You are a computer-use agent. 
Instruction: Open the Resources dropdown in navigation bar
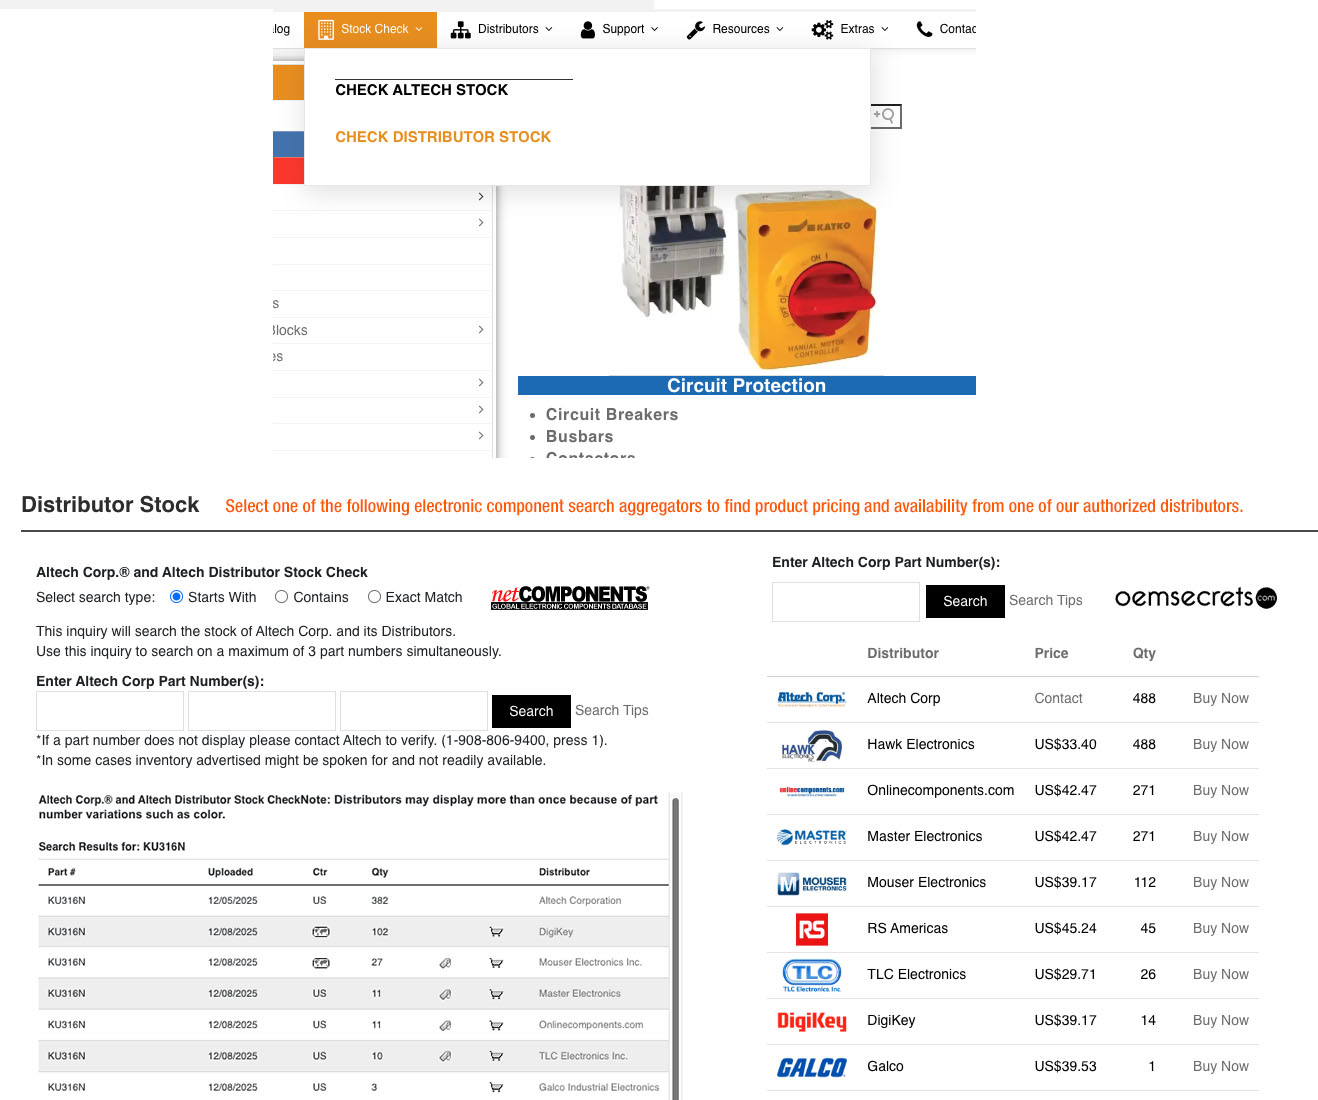[735, 29]
